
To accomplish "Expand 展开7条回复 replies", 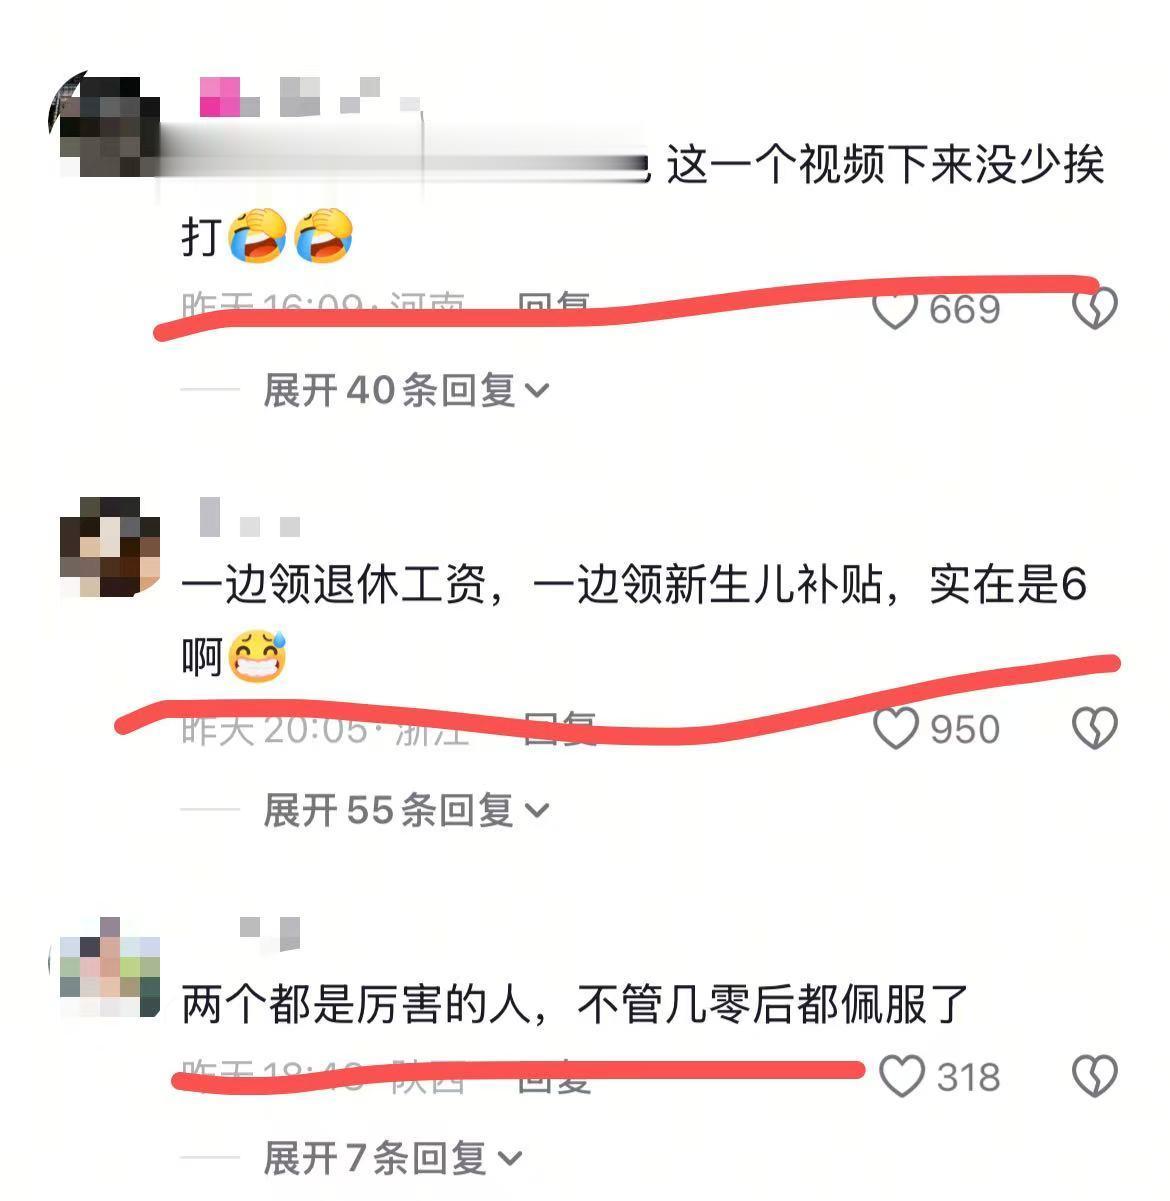I will pos(392,1158).
